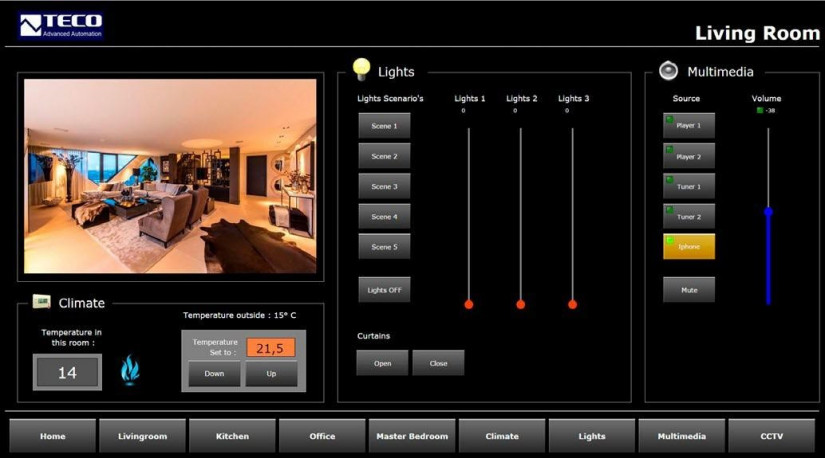Activate lighting Scene 4
This screenshot has height=458, width=825.
click(384, 217)
